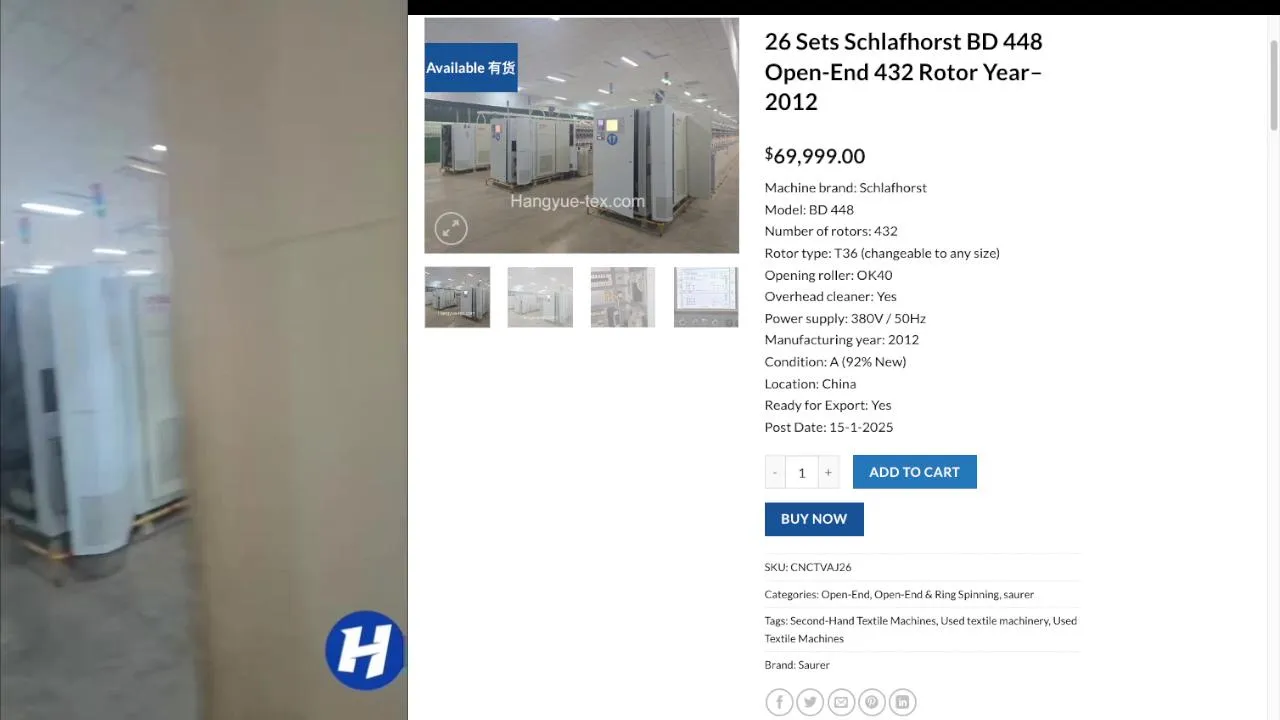1280x720 pixels.
Task: Click the ADD TO CART button
Action: 914,472
